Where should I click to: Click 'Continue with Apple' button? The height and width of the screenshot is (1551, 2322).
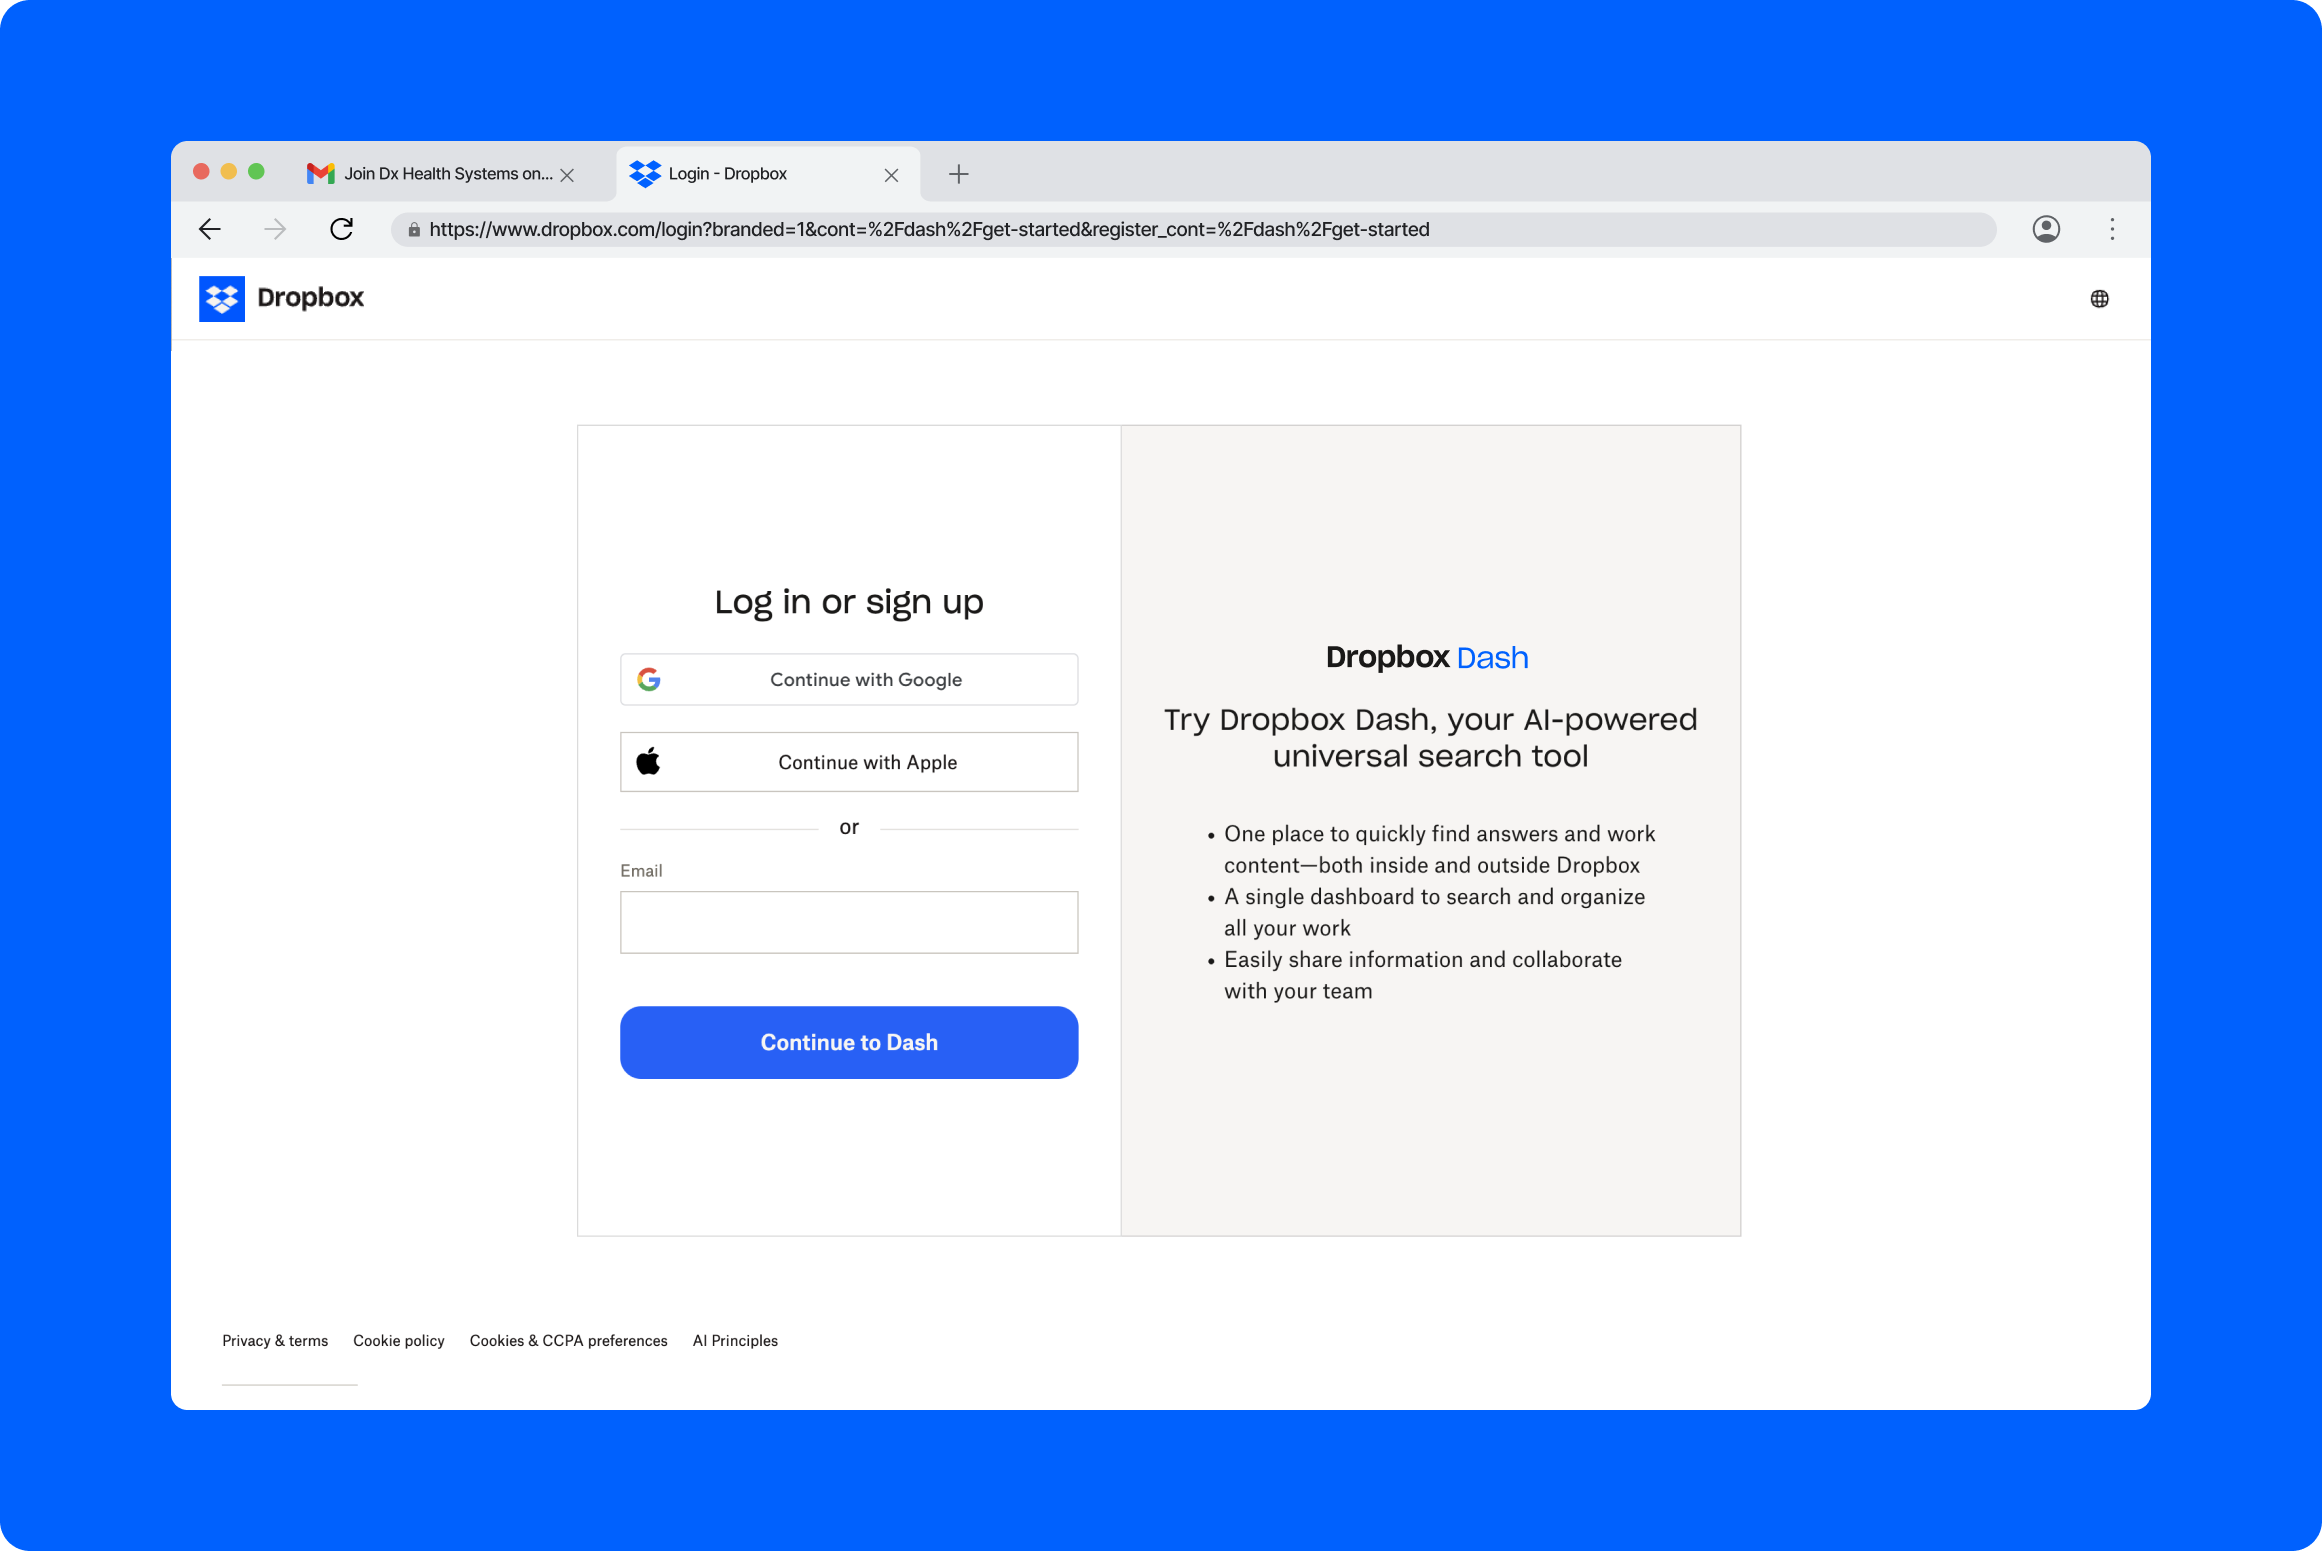(848, 762)
